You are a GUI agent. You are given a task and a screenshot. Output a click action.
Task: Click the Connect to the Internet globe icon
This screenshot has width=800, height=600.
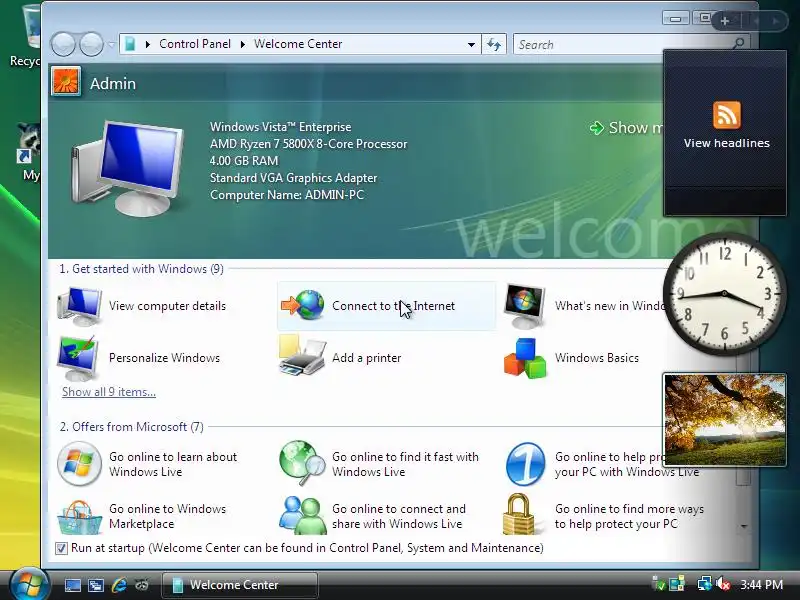(x=303, y=305)
